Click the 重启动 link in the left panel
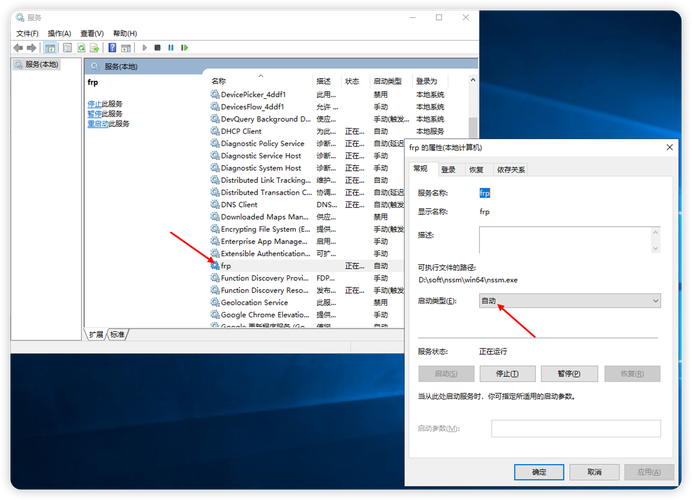Viewport: 692px width, 500px height. click(97, 124)
